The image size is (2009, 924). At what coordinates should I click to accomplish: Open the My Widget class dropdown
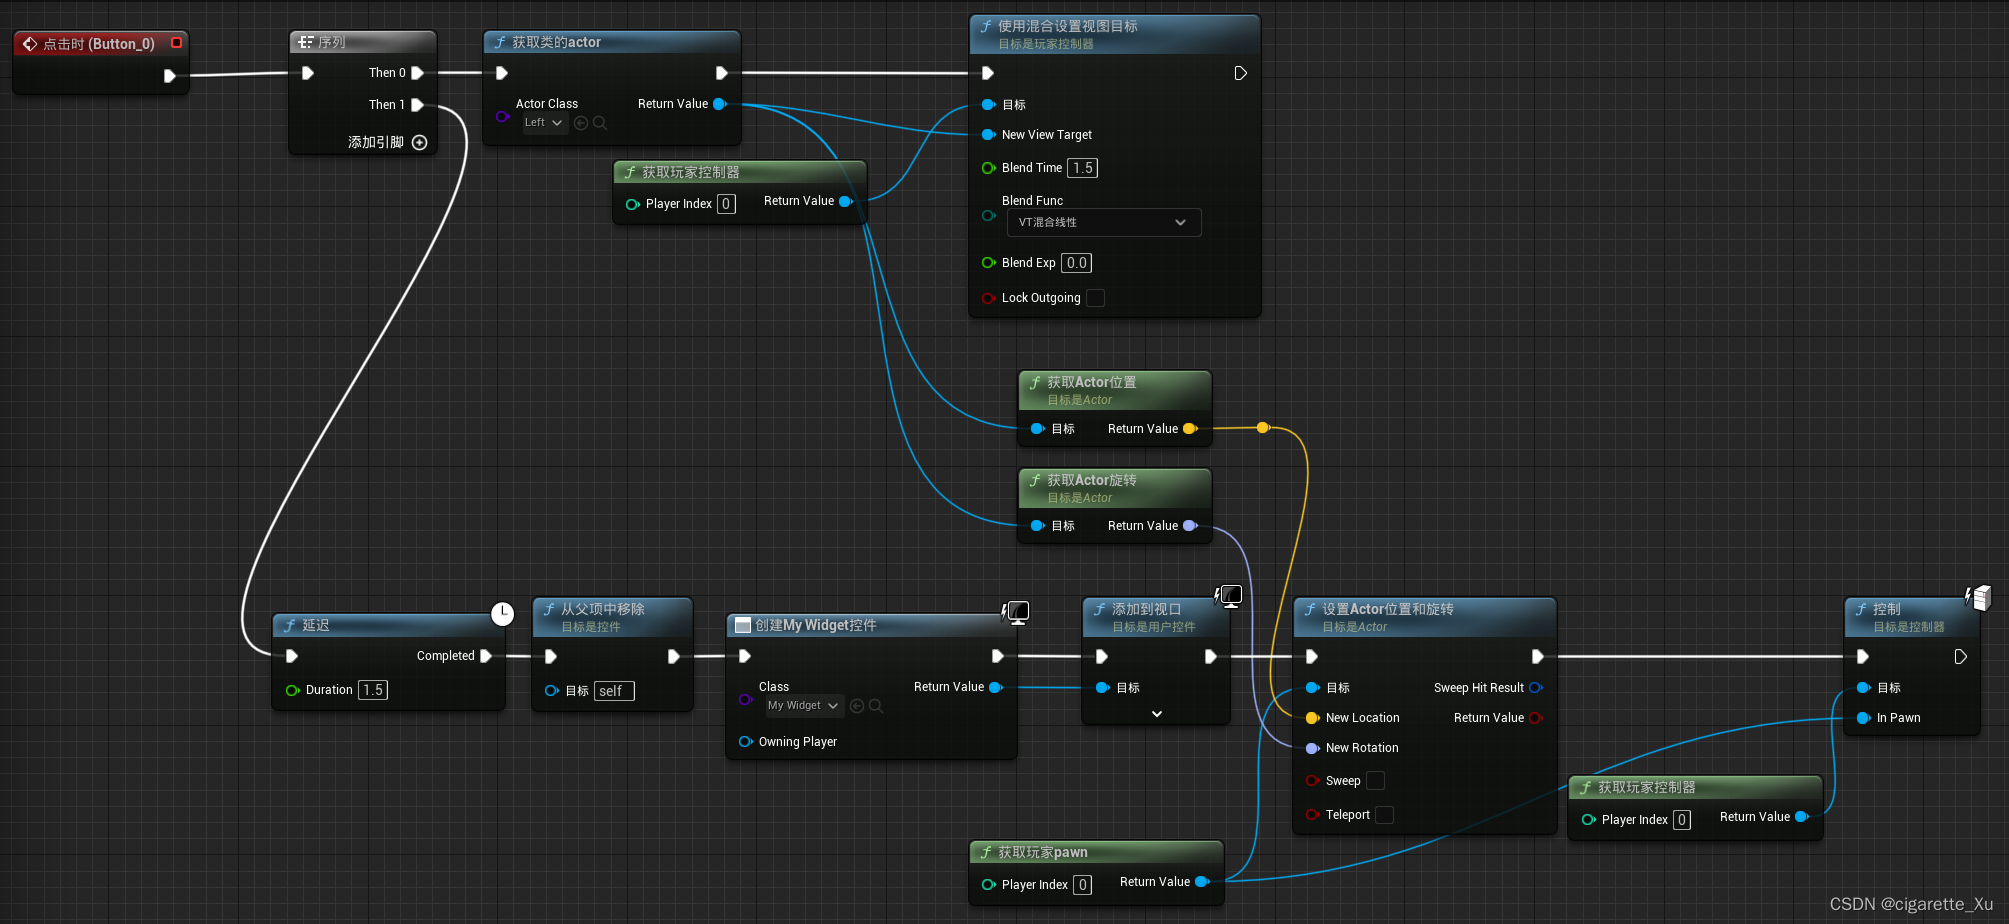coord(803,706)
